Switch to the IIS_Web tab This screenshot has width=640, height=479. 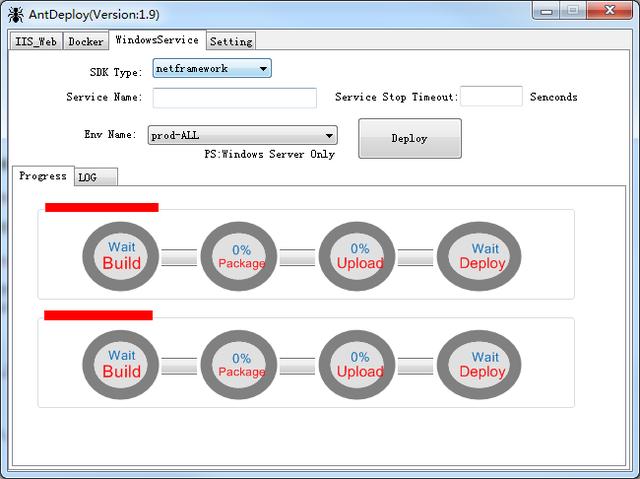tap(36, 41)
